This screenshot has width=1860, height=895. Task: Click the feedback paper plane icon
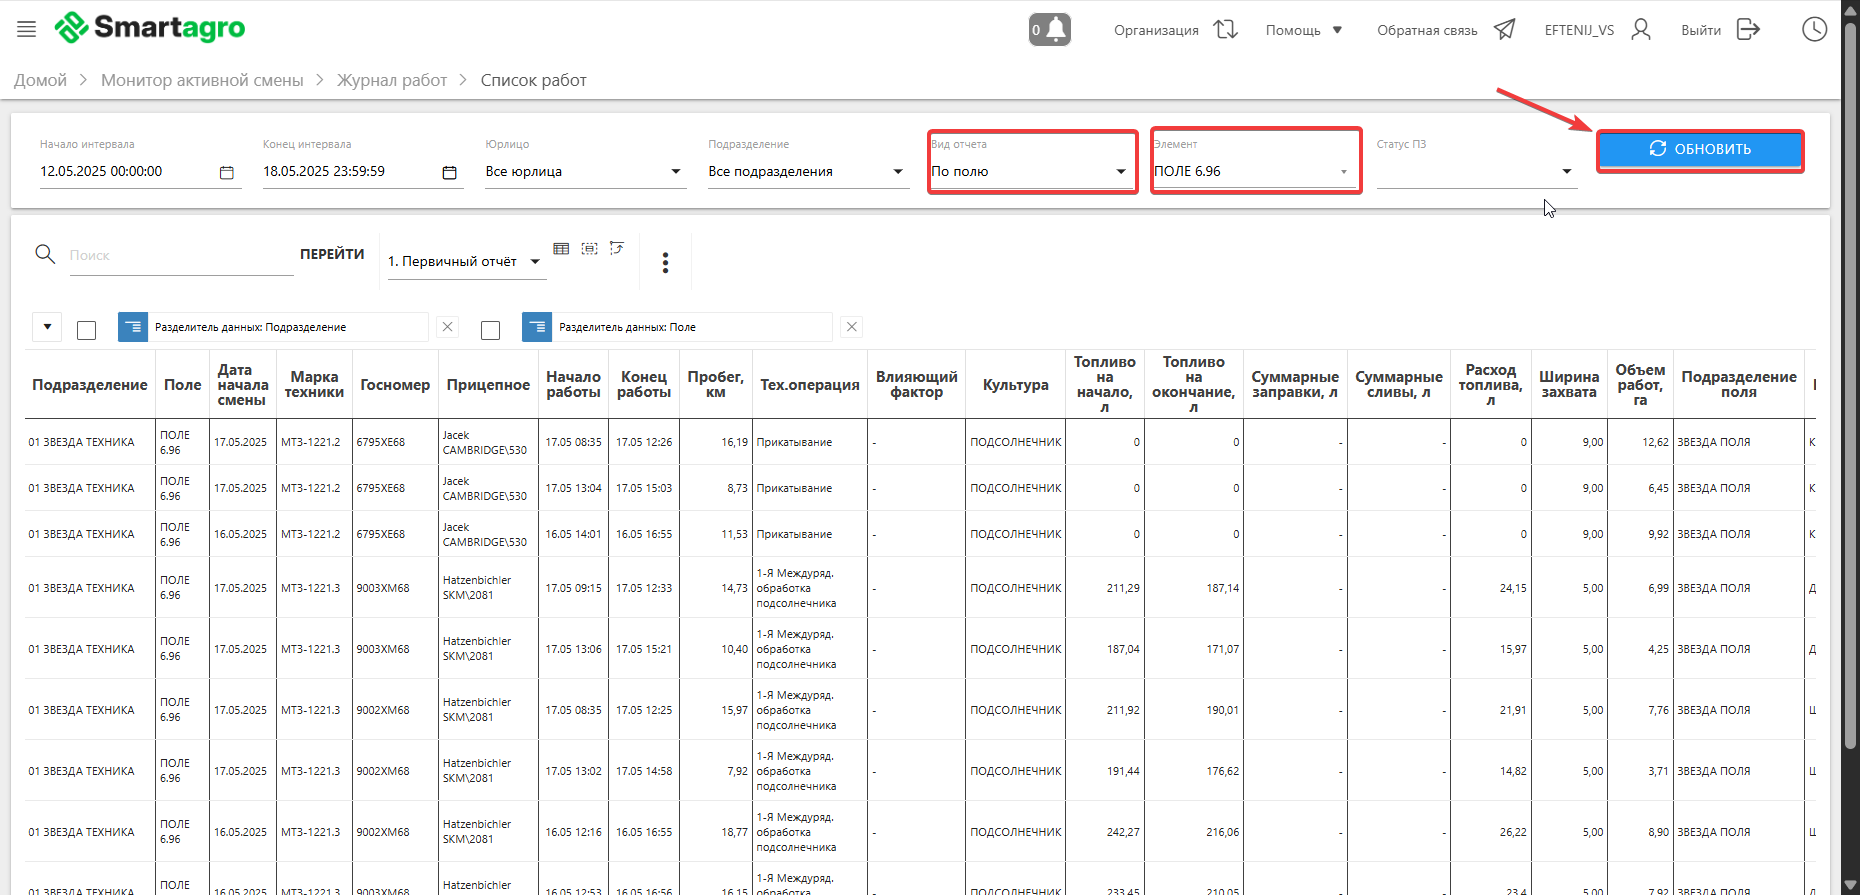[1504, 29]
